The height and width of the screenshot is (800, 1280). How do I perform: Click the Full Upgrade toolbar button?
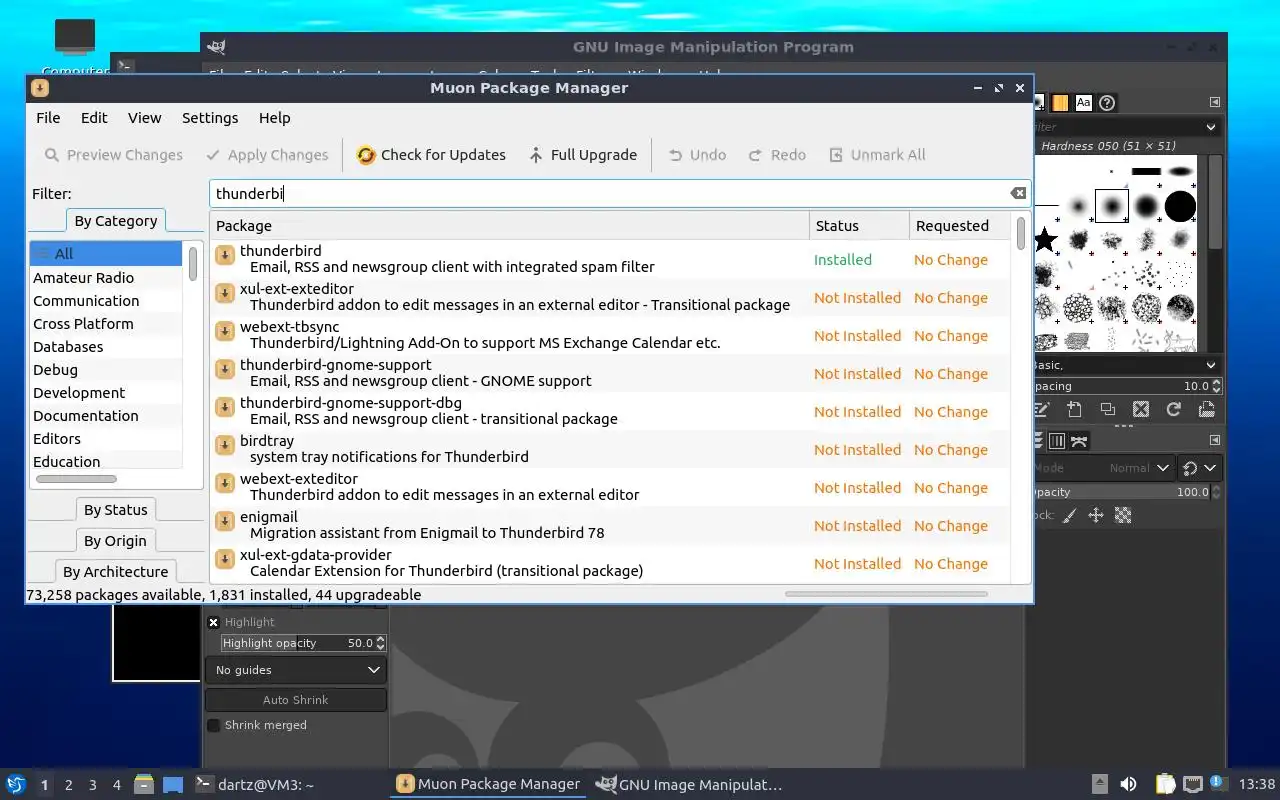point(583,155)
